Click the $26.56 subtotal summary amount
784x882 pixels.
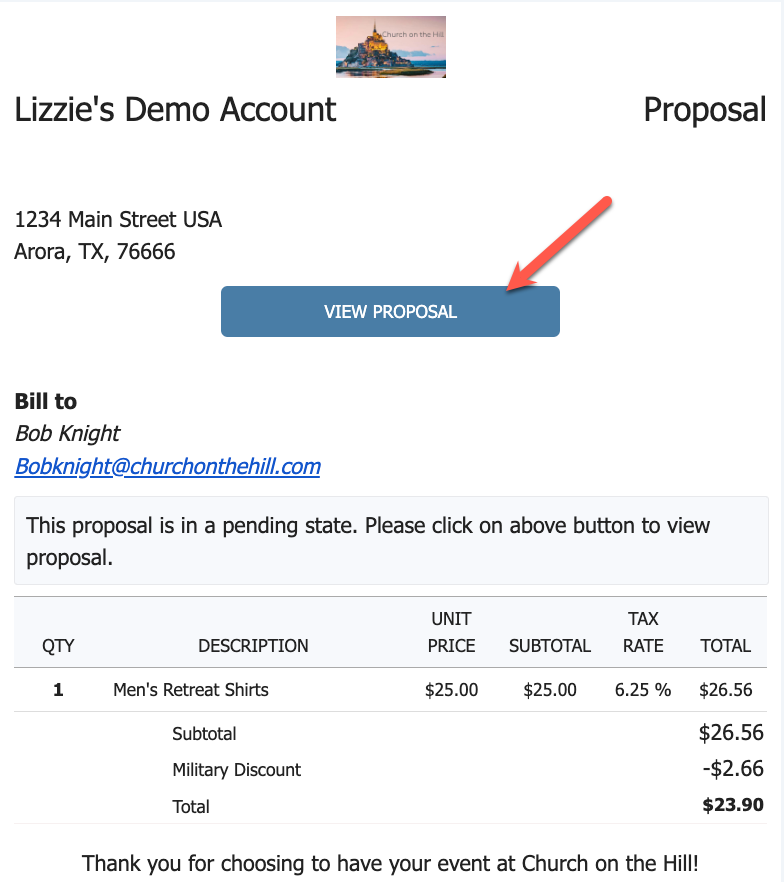731,733
